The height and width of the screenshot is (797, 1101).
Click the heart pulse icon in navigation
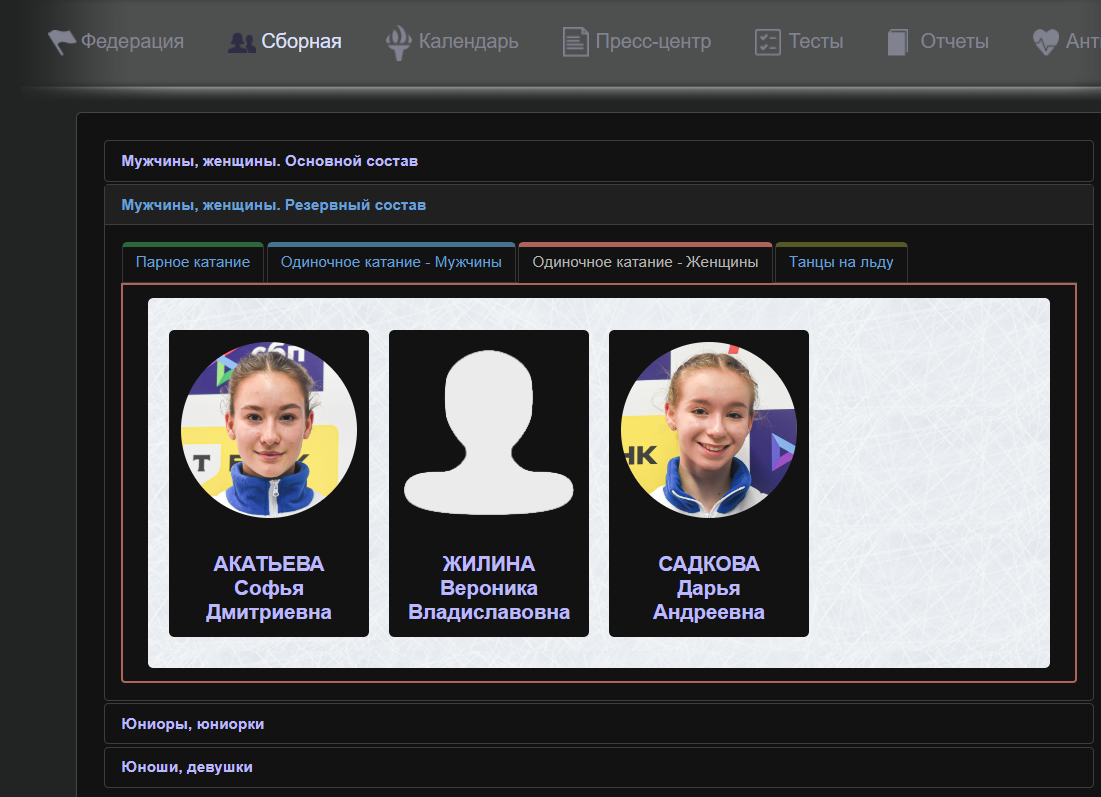tap(1045, 42)
